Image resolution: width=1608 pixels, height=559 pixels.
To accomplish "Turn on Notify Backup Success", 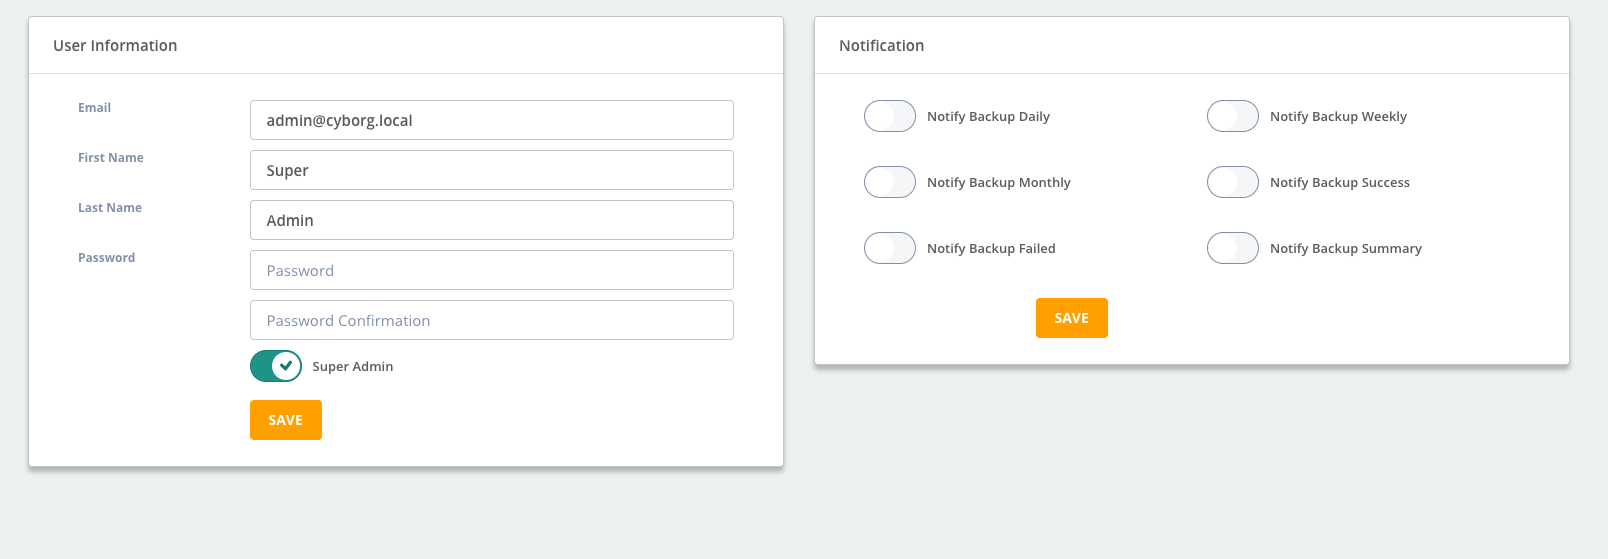I will coord(1233,182).
